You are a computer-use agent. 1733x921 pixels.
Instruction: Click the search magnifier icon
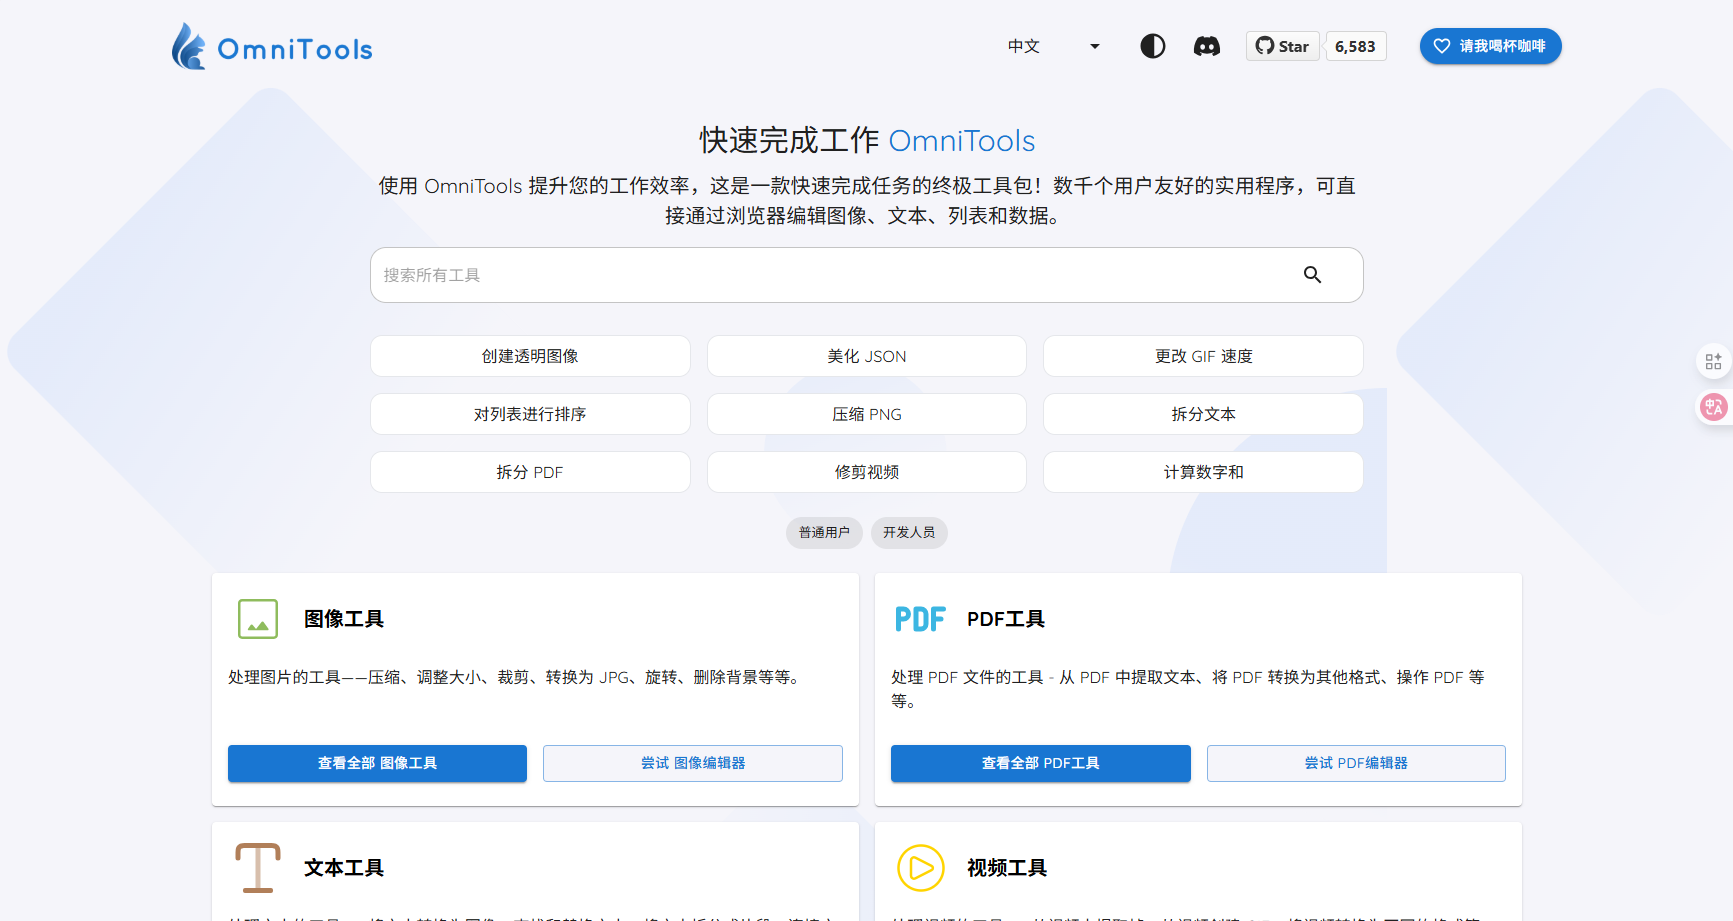click(1312, 275)
